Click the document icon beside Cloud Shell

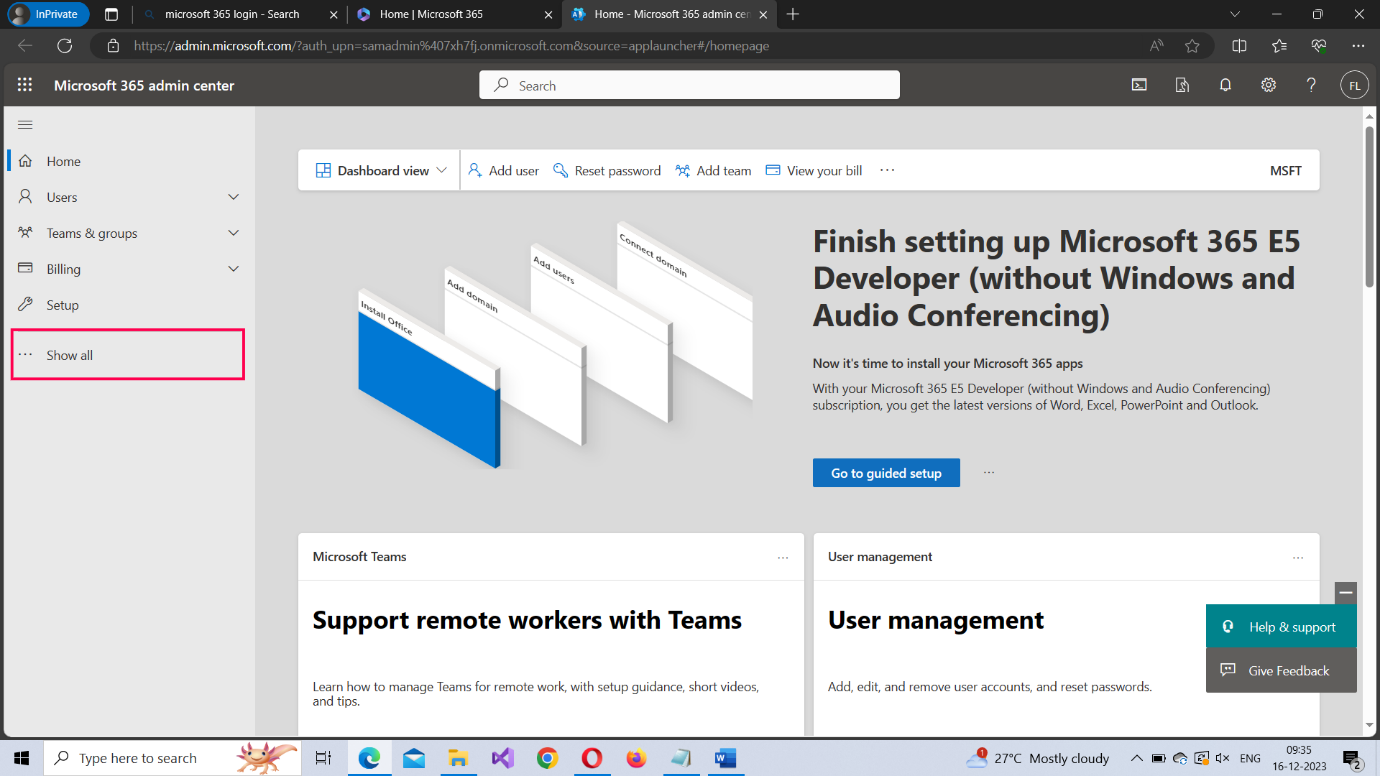click(x=1182, y=85)
